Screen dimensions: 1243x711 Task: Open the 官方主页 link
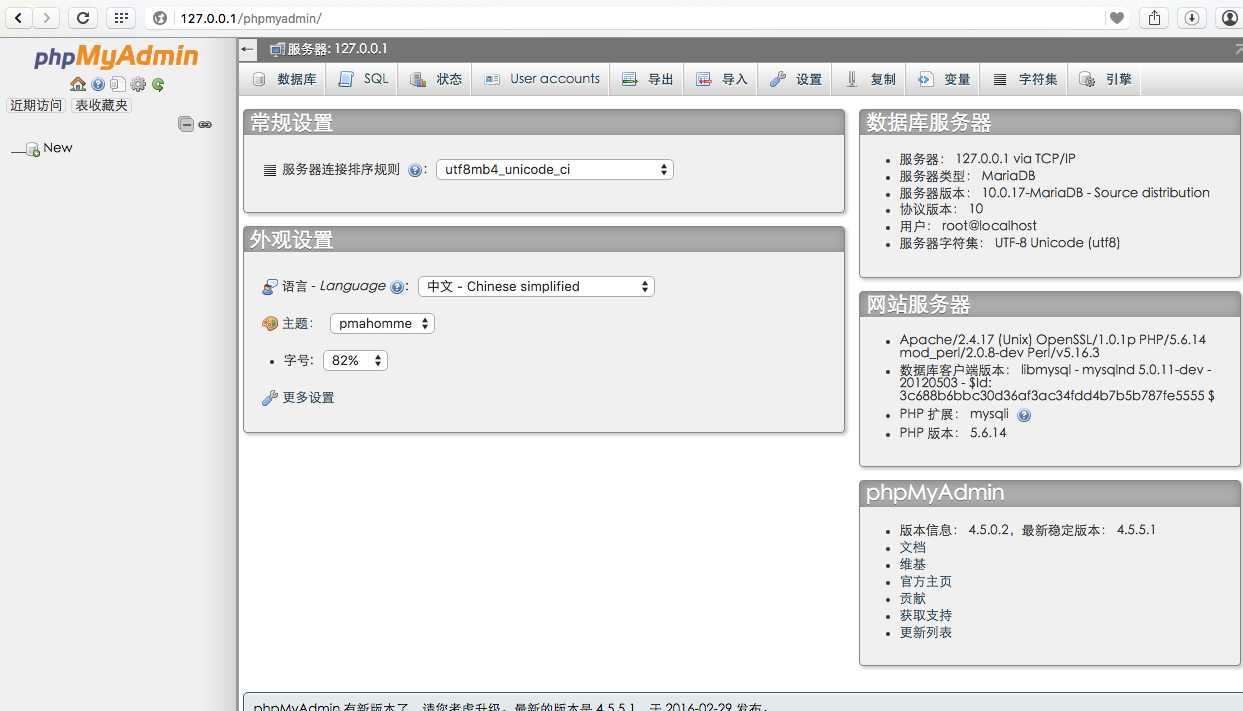(925, 581)
